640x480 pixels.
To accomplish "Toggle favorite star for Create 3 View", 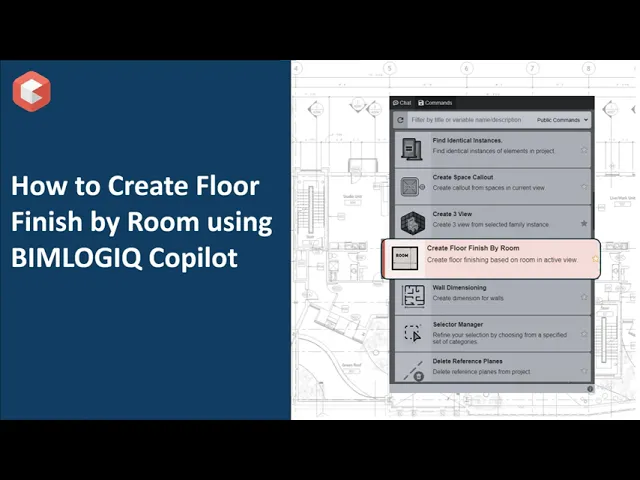I will 584,223.
